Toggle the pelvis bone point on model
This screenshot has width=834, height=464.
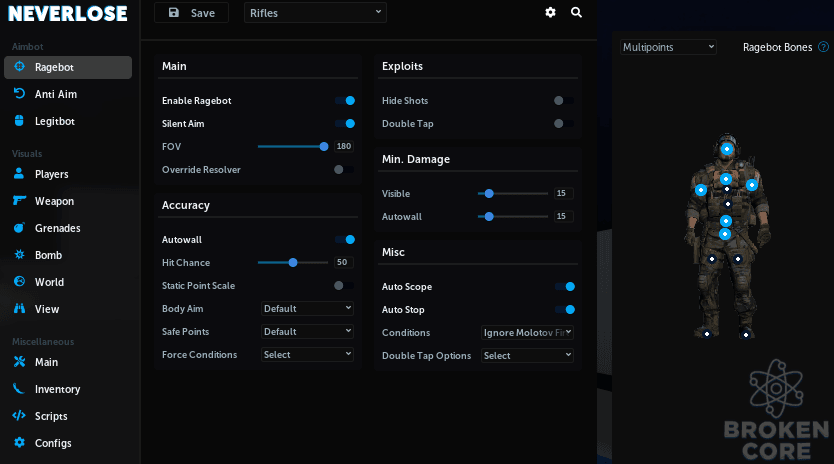725,234
